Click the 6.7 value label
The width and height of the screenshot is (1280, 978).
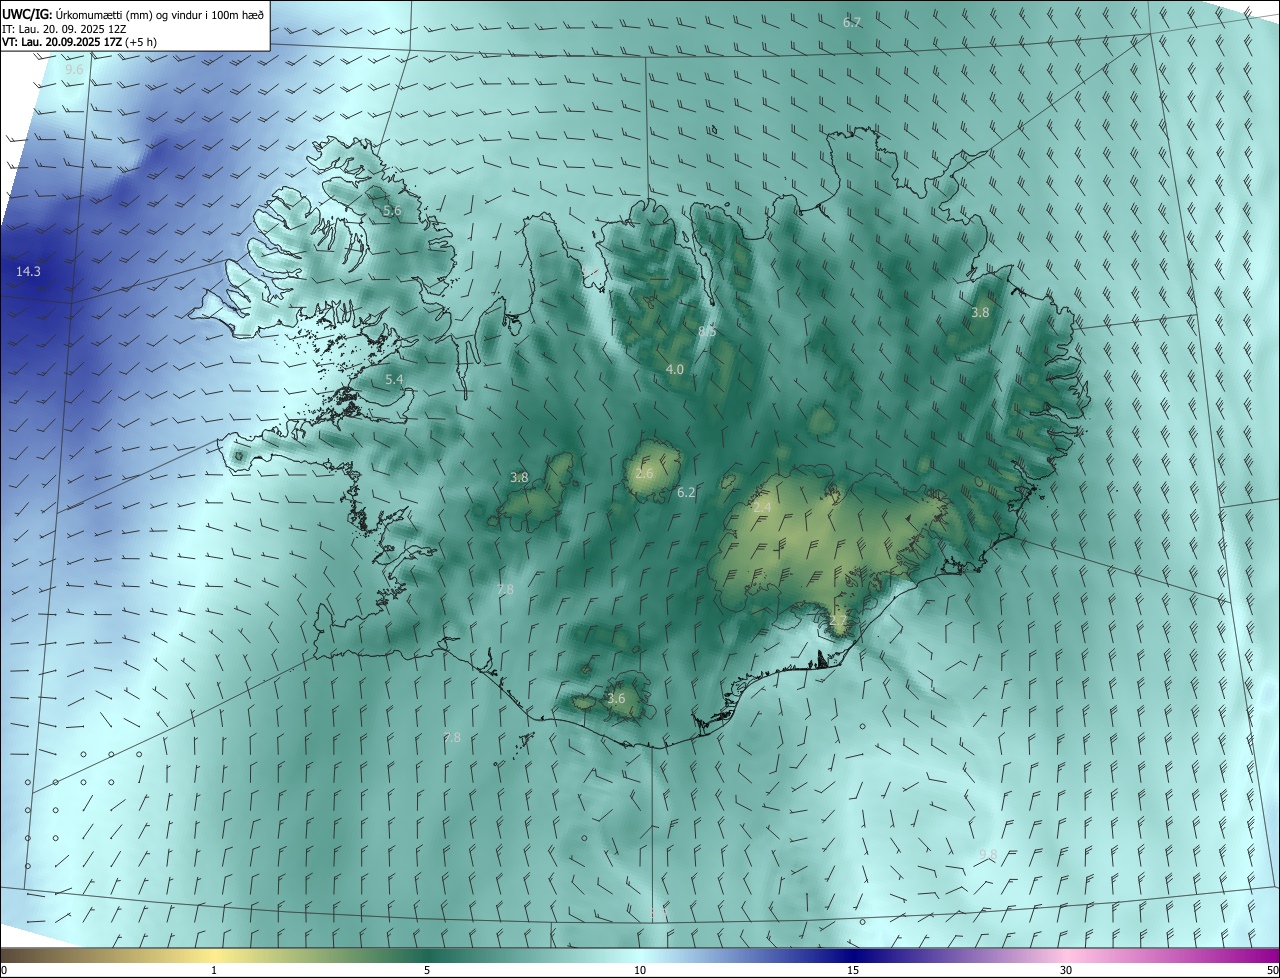coord(851,22)
